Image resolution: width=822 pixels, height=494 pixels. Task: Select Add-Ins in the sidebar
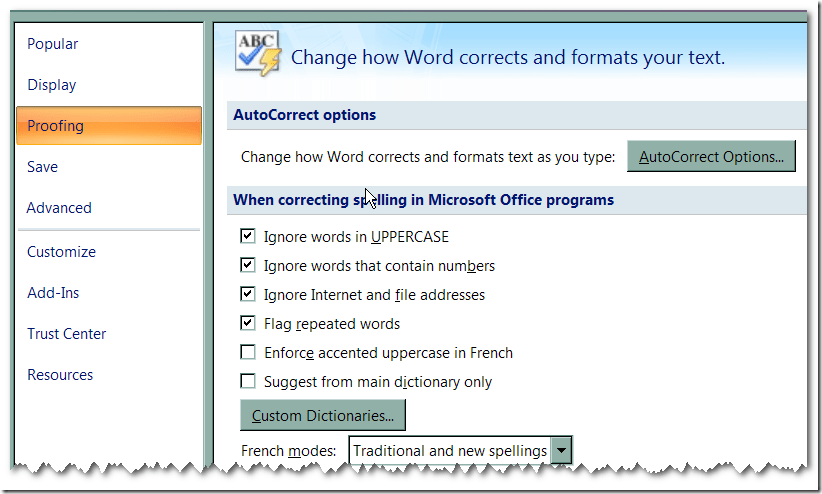click(53, 293)
